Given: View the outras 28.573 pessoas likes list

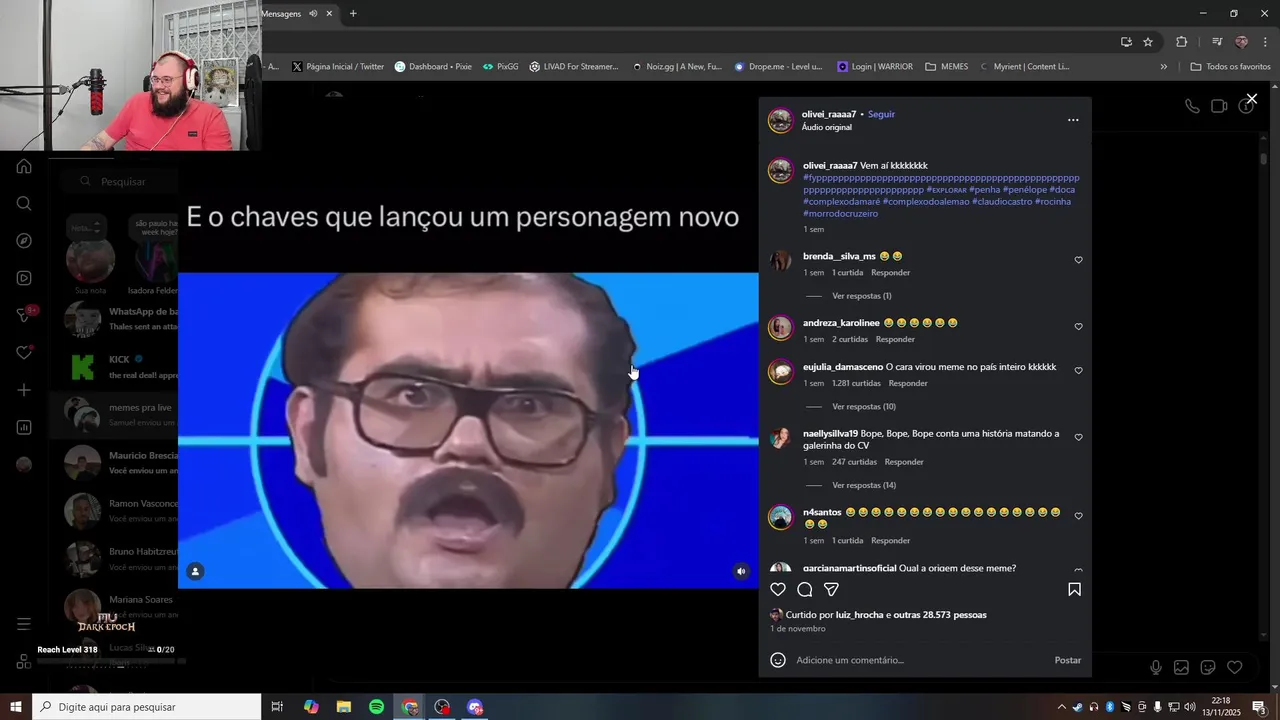Looking at the screenshot, I should click(940, 615).
